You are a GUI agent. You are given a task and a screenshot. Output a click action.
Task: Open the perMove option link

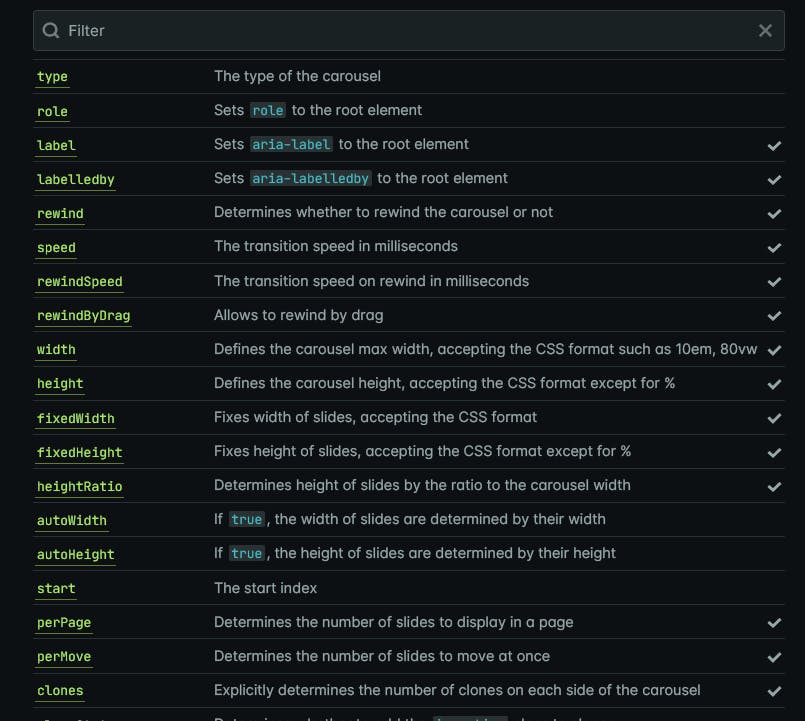click(x=64, y=657)
